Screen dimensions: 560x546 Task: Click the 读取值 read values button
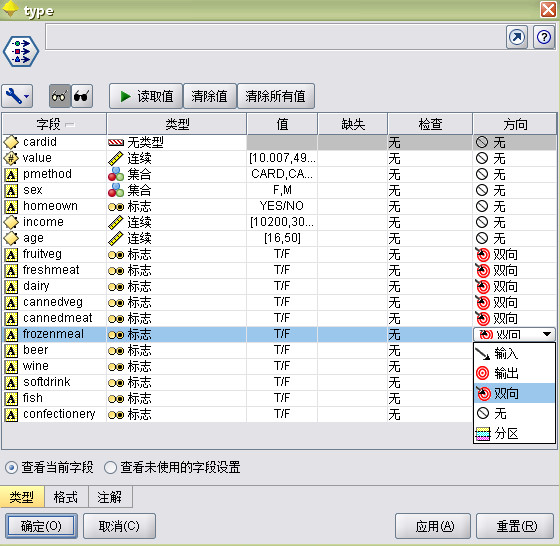coord(146,96)
